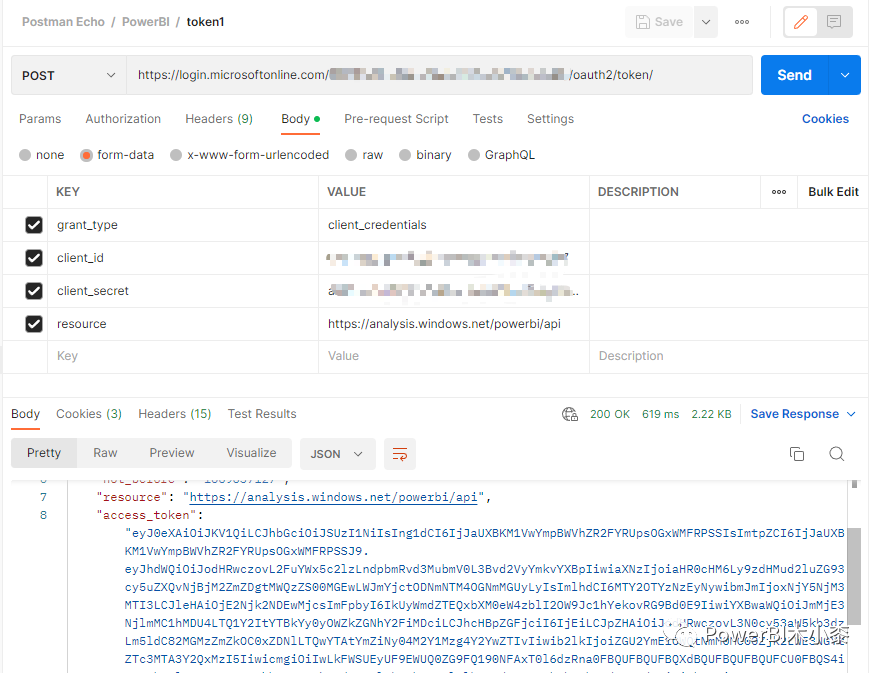
Task: Click the empty Value input field
Action: 454,356
